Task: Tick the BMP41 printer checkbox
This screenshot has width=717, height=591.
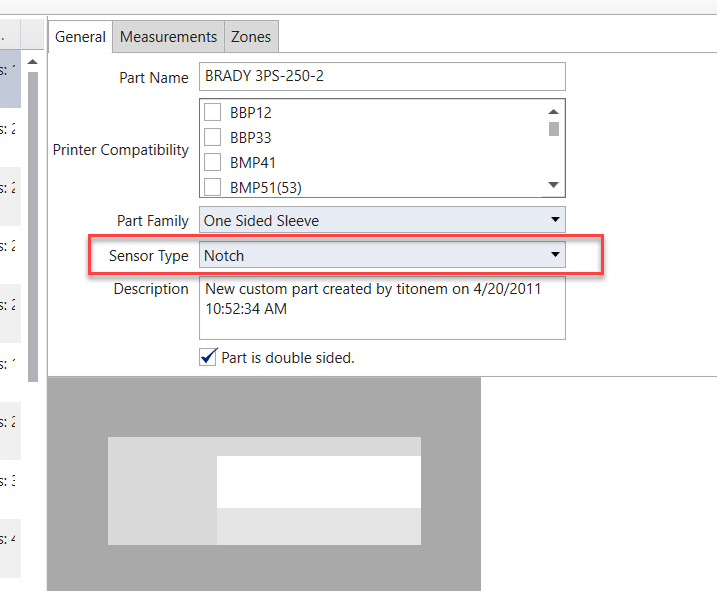Action: [213, 161]
